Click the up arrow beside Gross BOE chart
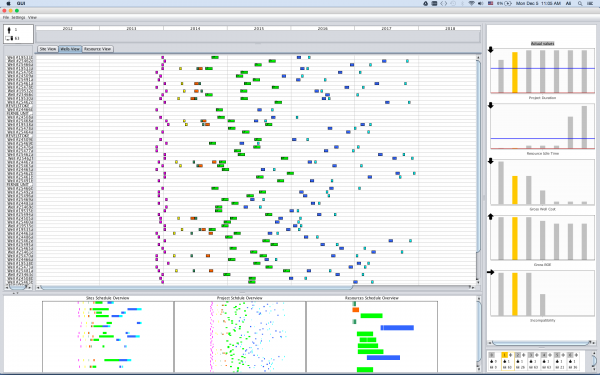Image resolution: width=600 pixels, height=375 pixels. [x=491, y=217]
